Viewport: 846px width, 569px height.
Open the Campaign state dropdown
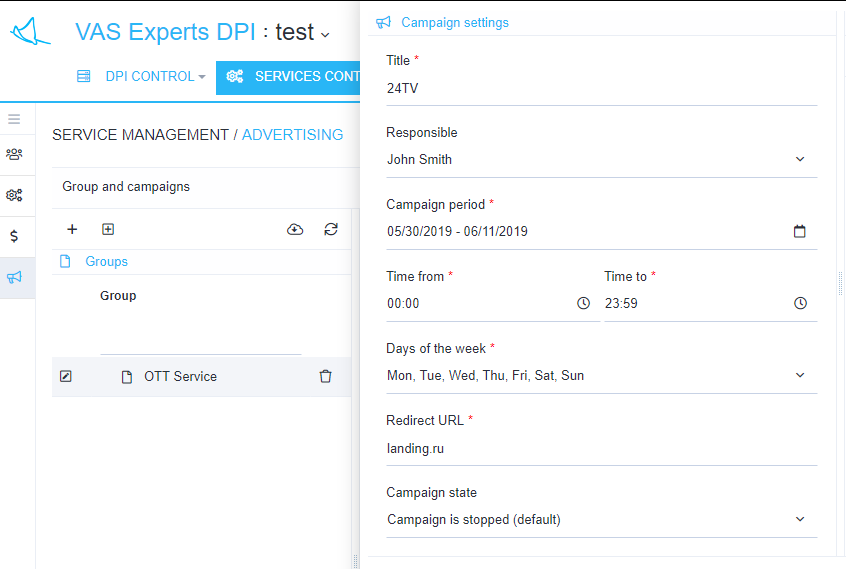800,519
